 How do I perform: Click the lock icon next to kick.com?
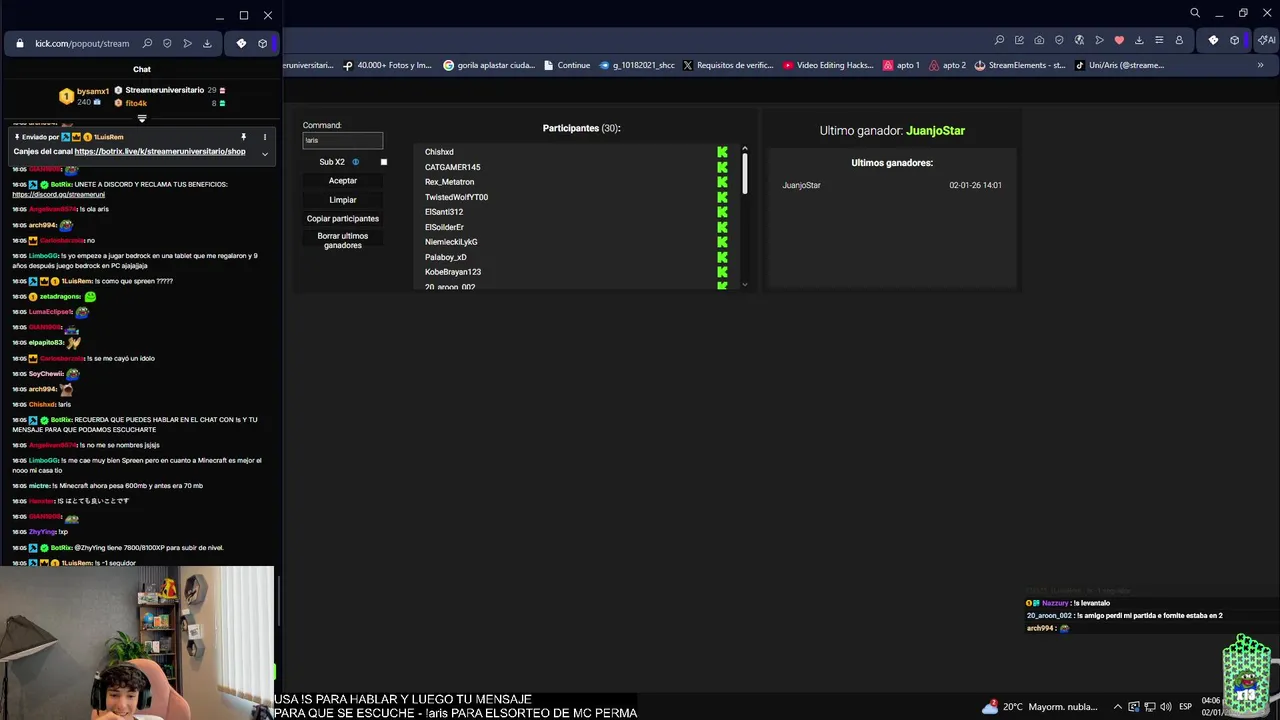click(x=20, y=43)
